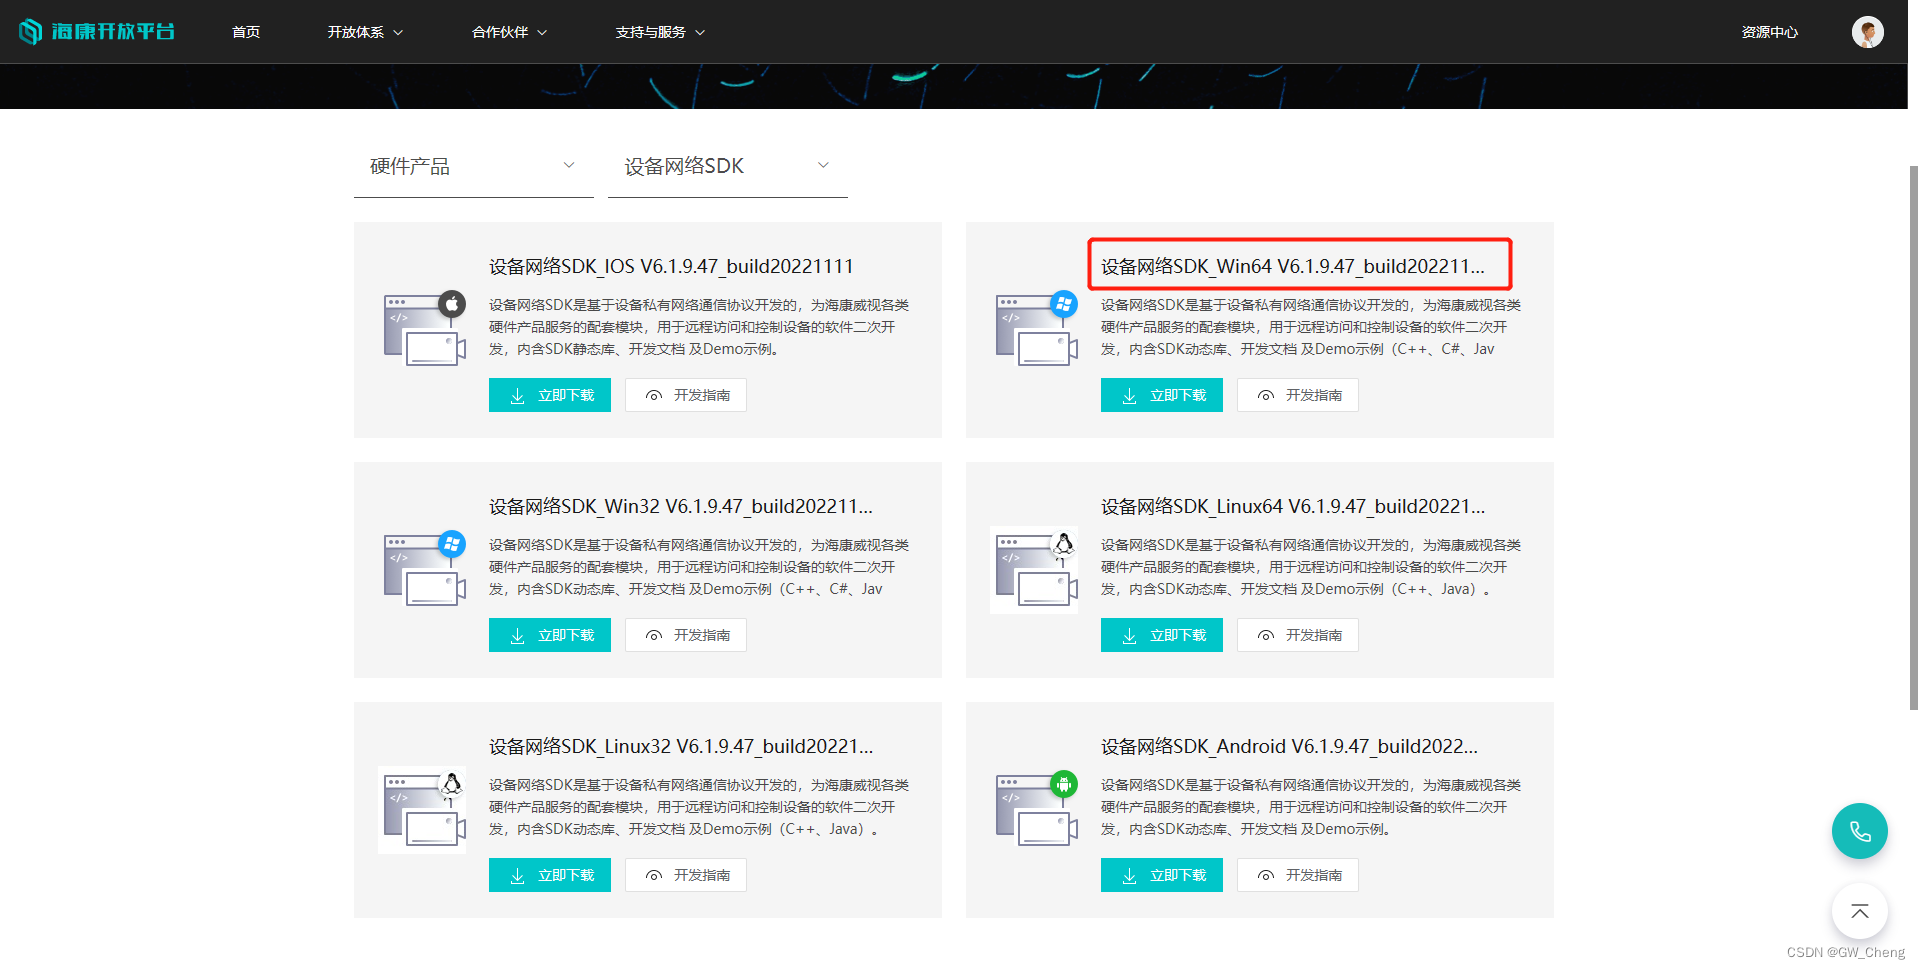Expand the 开放体系 menu
The image size is (1920, 969).
365,32
